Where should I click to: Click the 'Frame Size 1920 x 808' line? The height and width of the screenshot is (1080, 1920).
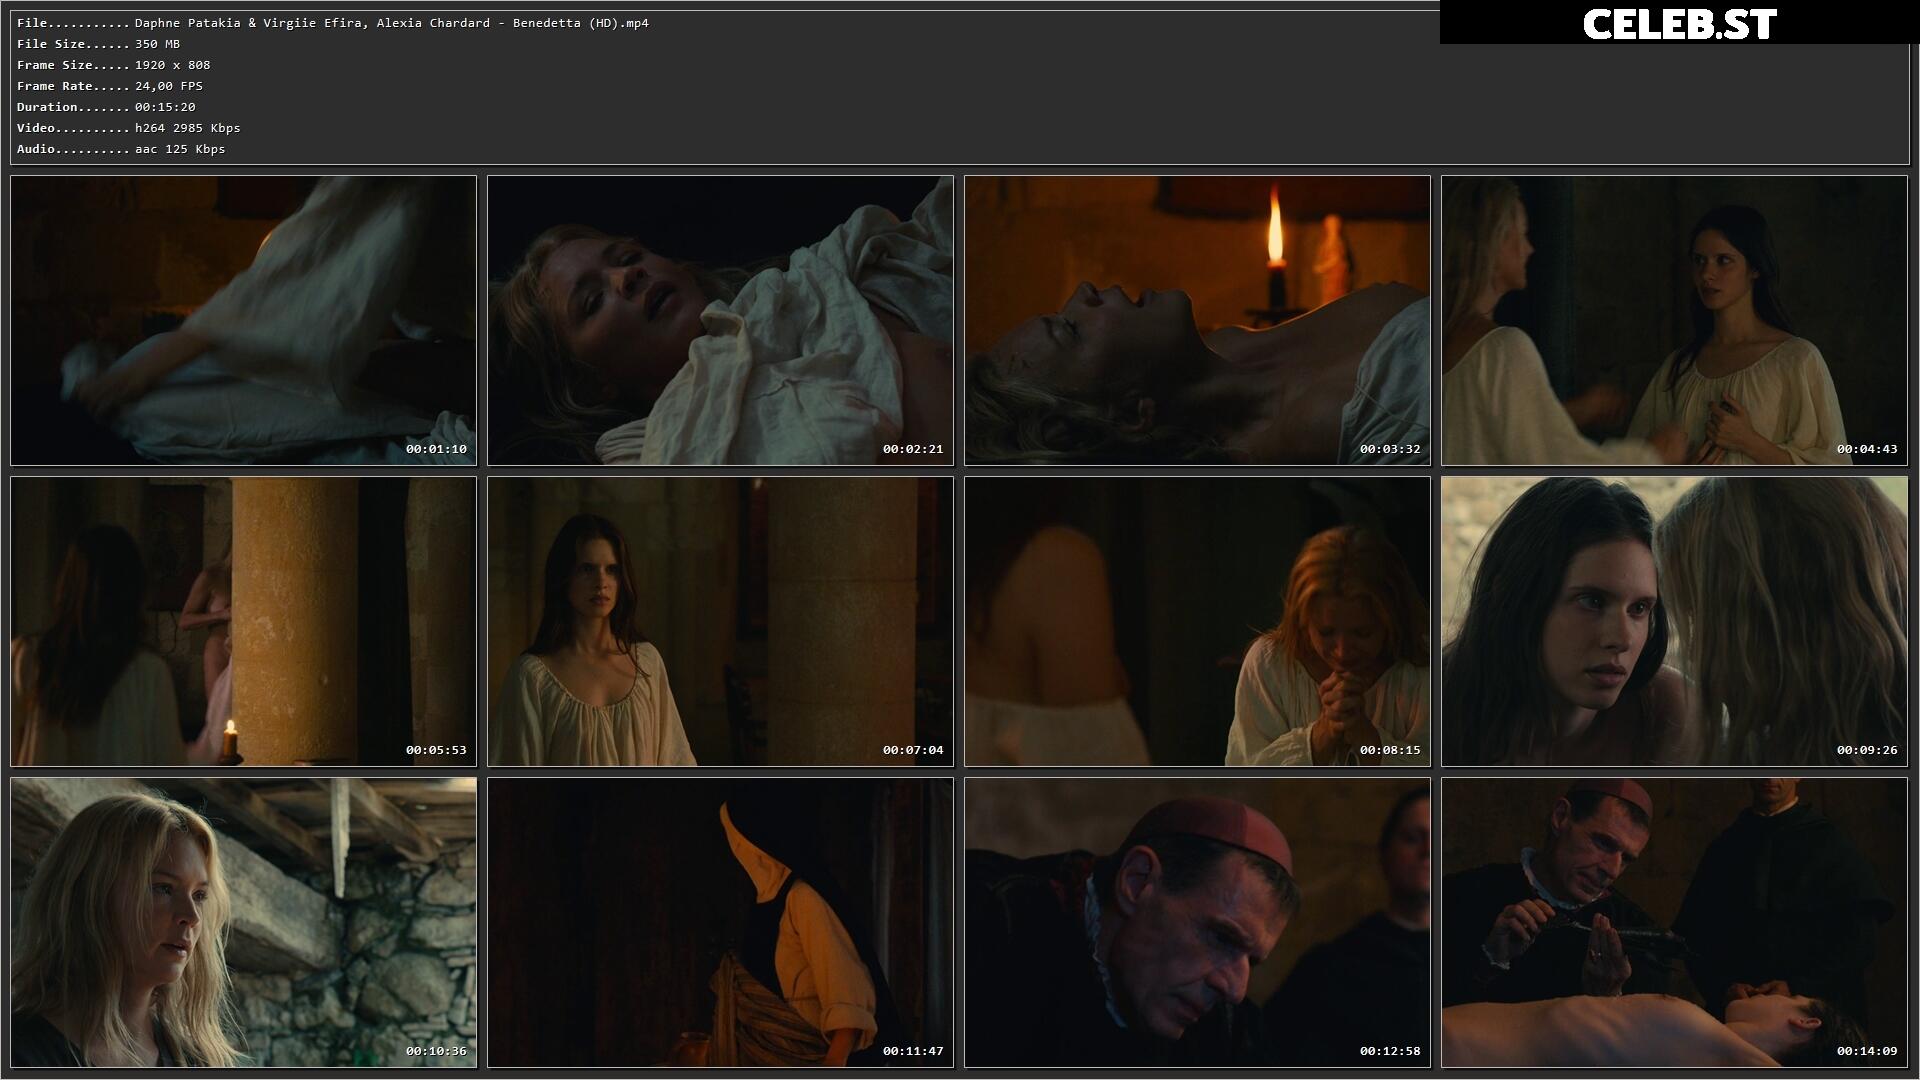[113, 65]
